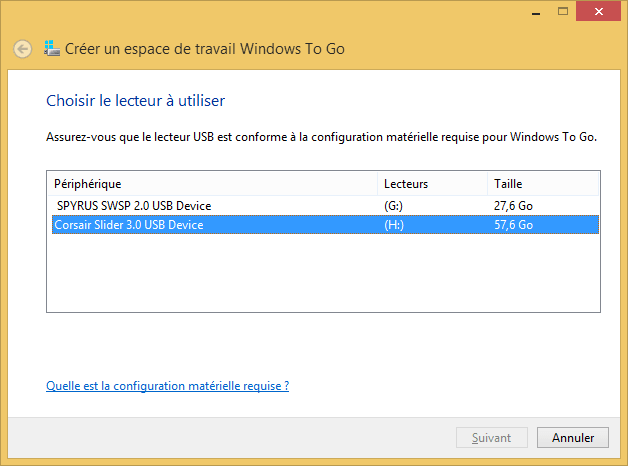Click the back arrow button
This screenshot has height=466, width=628.
[x=22, y=48]
